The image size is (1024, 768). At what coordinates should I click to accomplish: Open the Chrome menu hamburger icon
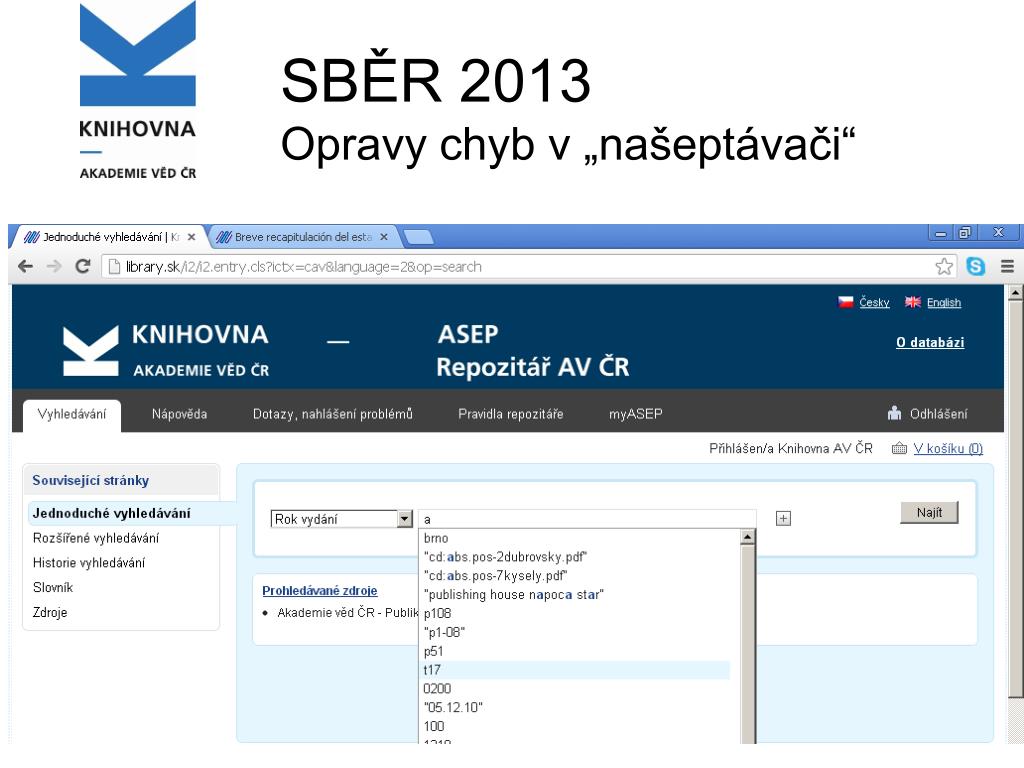coord(1007,266)
